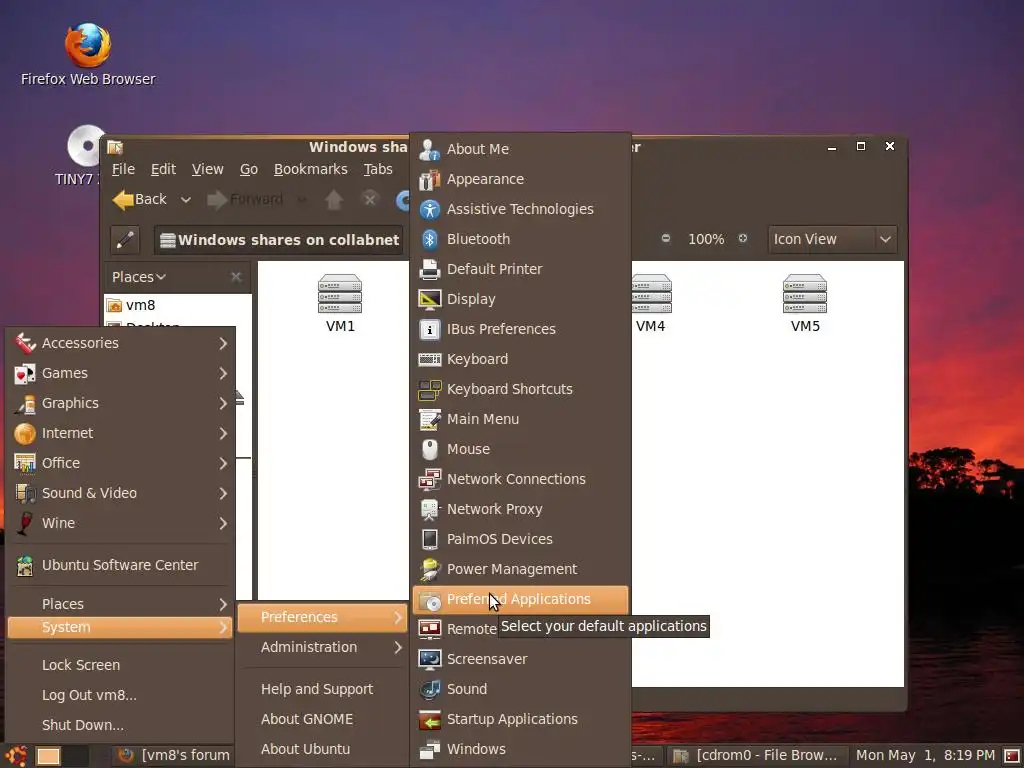Image resolution: width=1024 pixels, height=768 pixels.
Task: Toggle location edit pencil button
Action: 125,240
